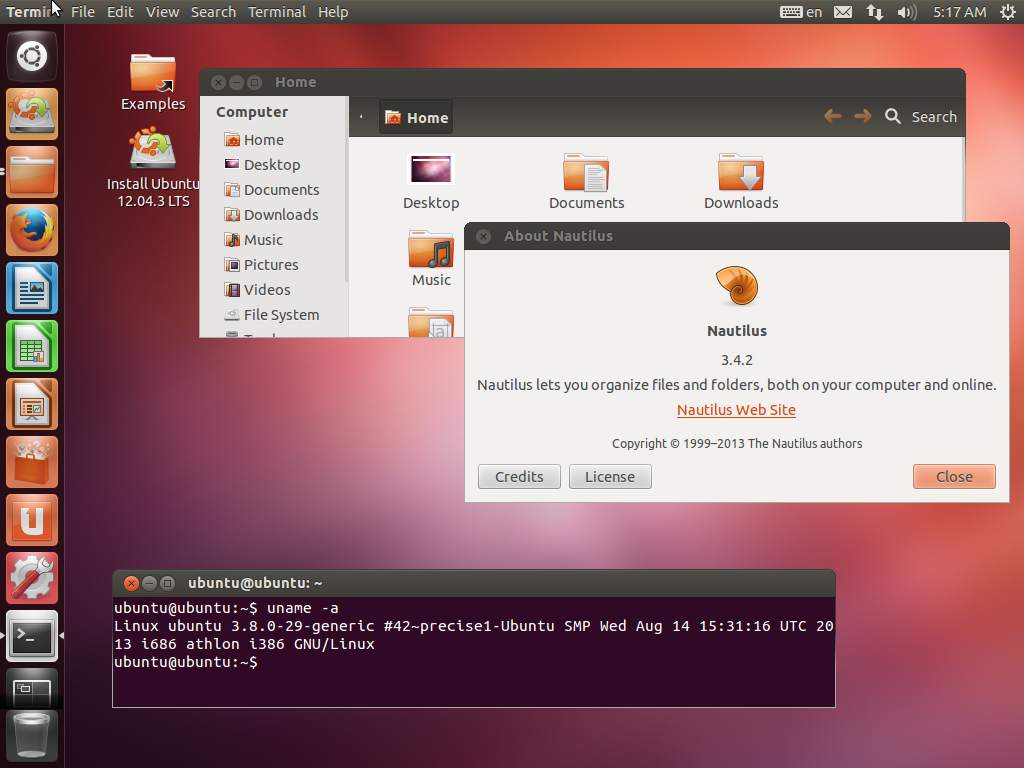Image resolution: width=1024 pixels, height=768 pixels.
Task: Open the Trash in the launcher
Action: click(x=32, y=737)
